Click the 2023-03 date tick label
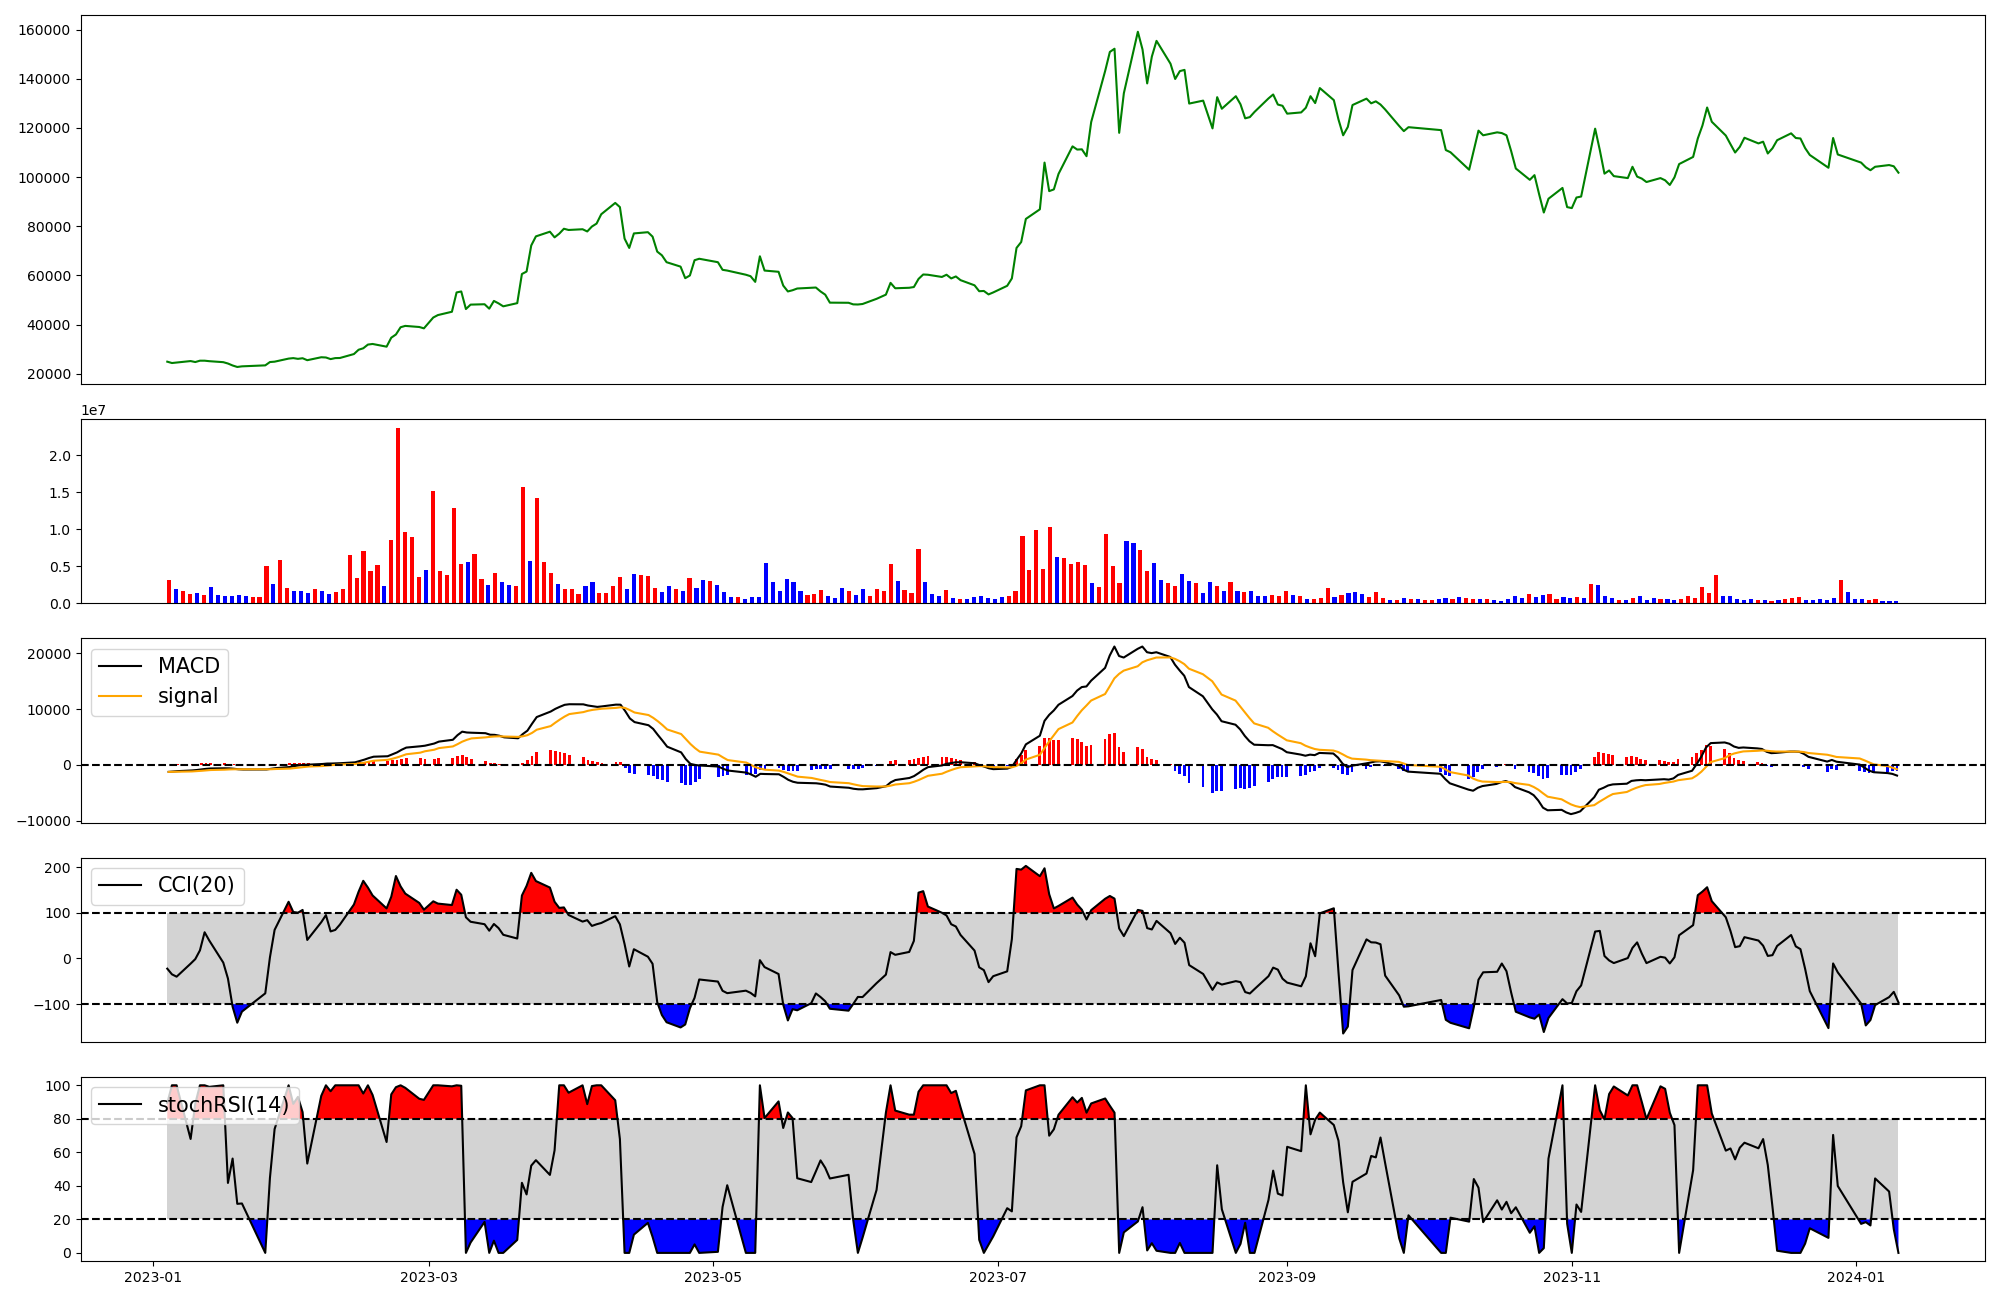 pos(429,1277)
